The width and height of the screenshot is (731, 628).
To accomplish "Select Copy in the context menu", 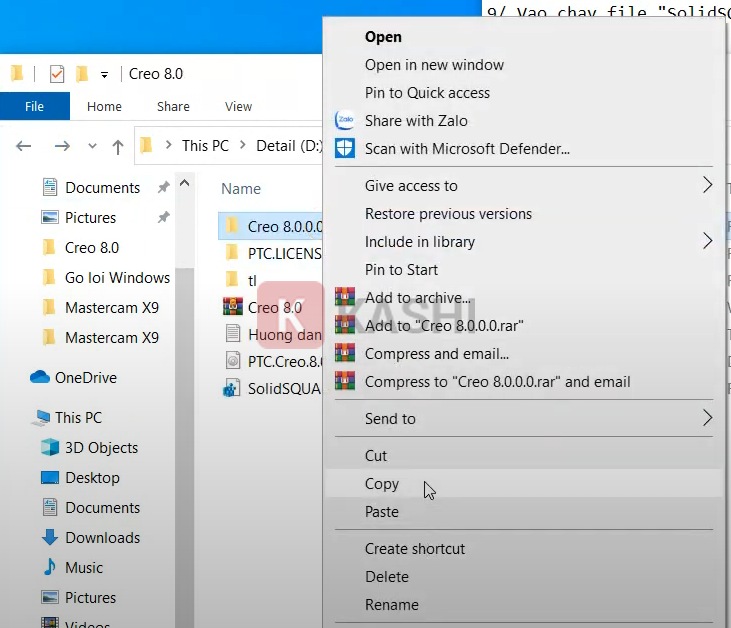I will pos(524,483).
